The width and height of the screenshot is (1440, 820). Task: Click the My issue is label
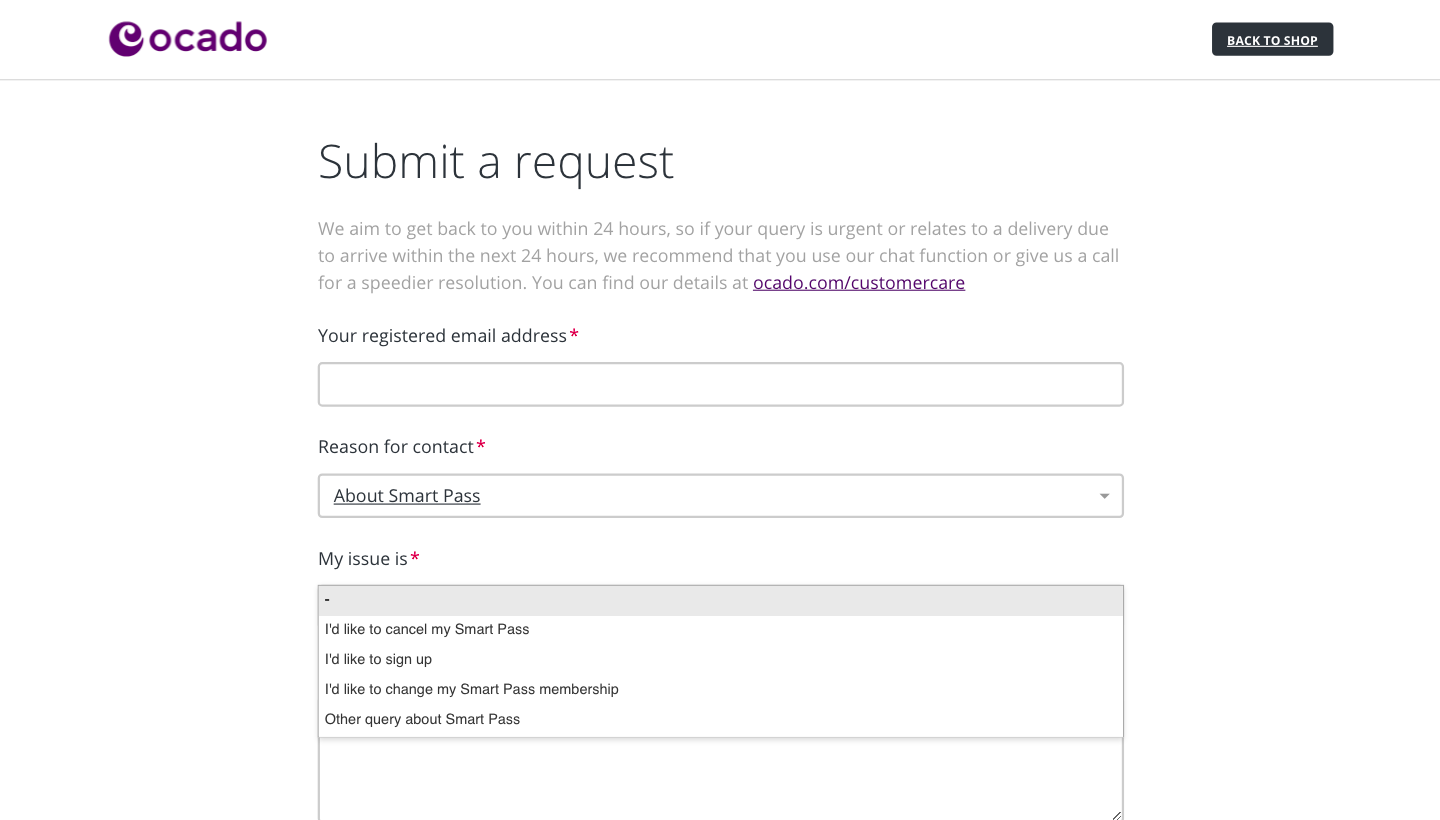tap(363, 559)
